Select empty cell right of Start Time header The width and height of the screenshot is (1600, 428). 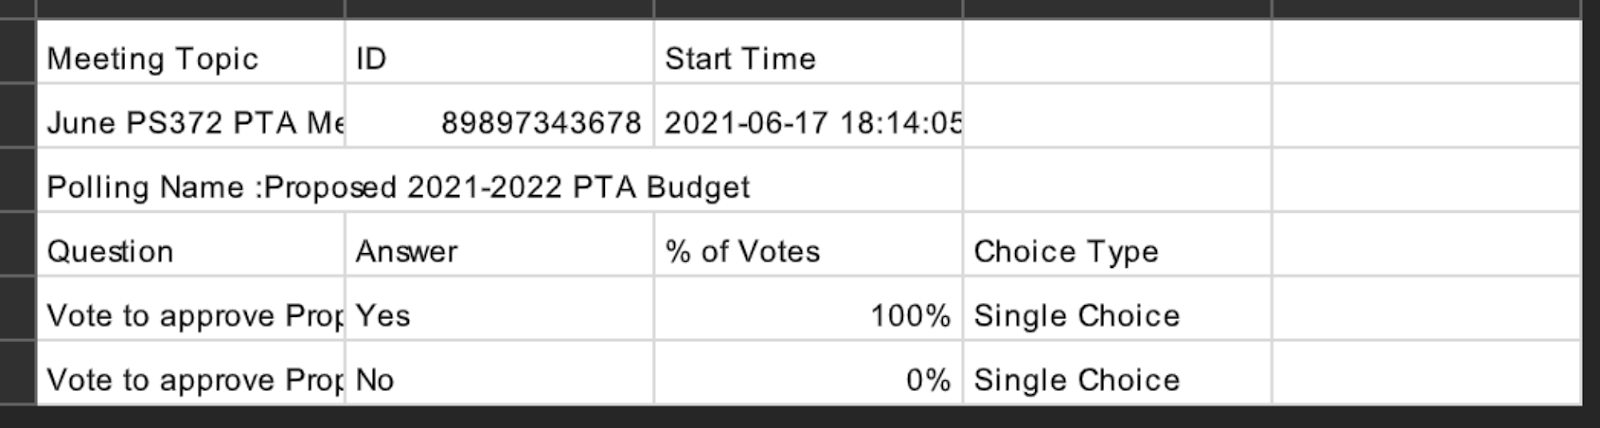pyautogui.click(x=1116, y=59)
